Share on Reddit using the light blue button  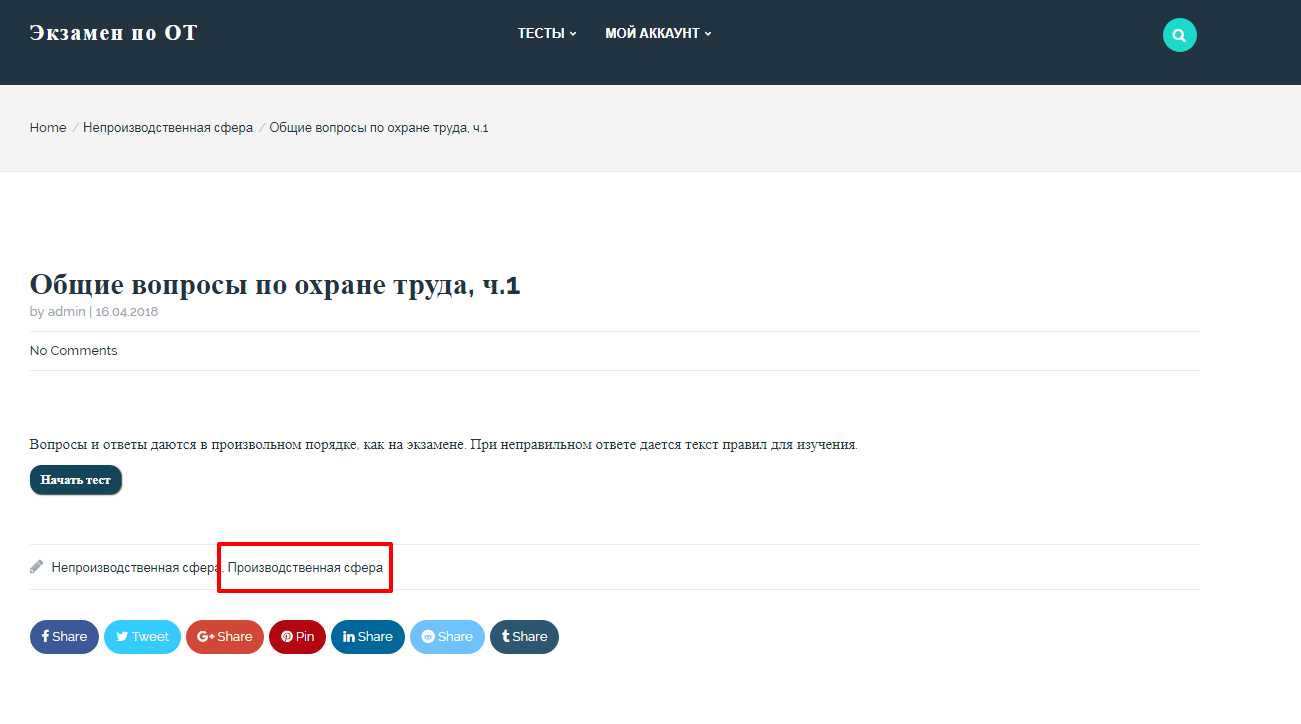click(x=447, y=637)
